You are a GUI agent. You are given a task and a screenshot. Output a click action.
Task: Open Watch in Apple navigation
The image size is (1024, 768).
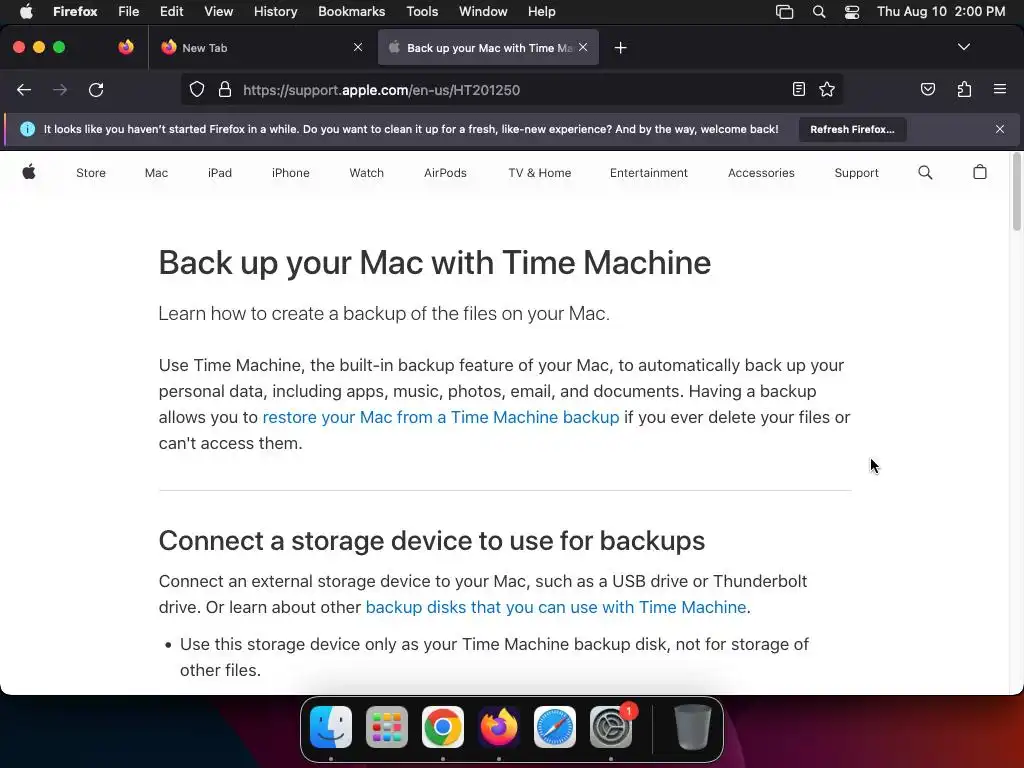coord(366,173)
